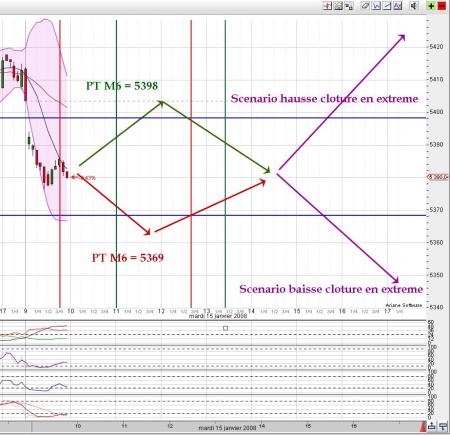Click the small square marker in first indicator panel
The height and width of the screenshot is (435, 450).
(x=225, y=328)
